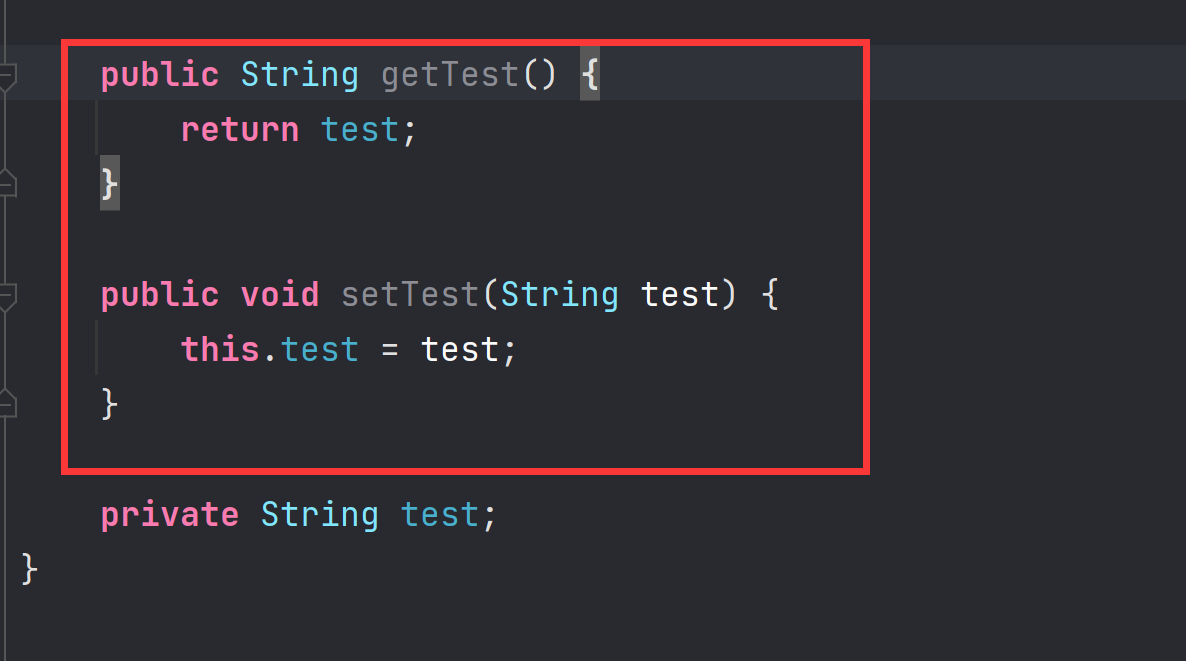Click the class closing brace at bottom
The height and width of the screenshot is (661, 1186).
pyautogui.click(x=29, y=569)
